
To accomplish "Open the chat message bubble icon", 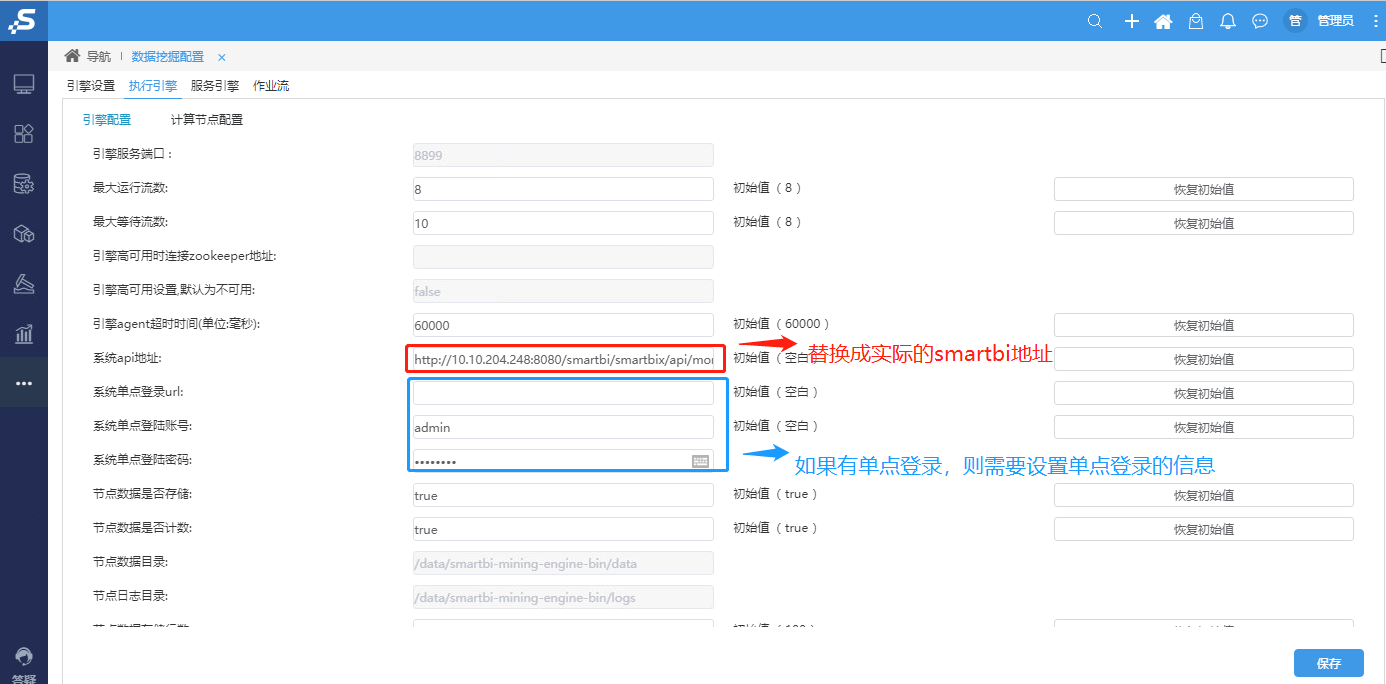I will [1260, 21].
